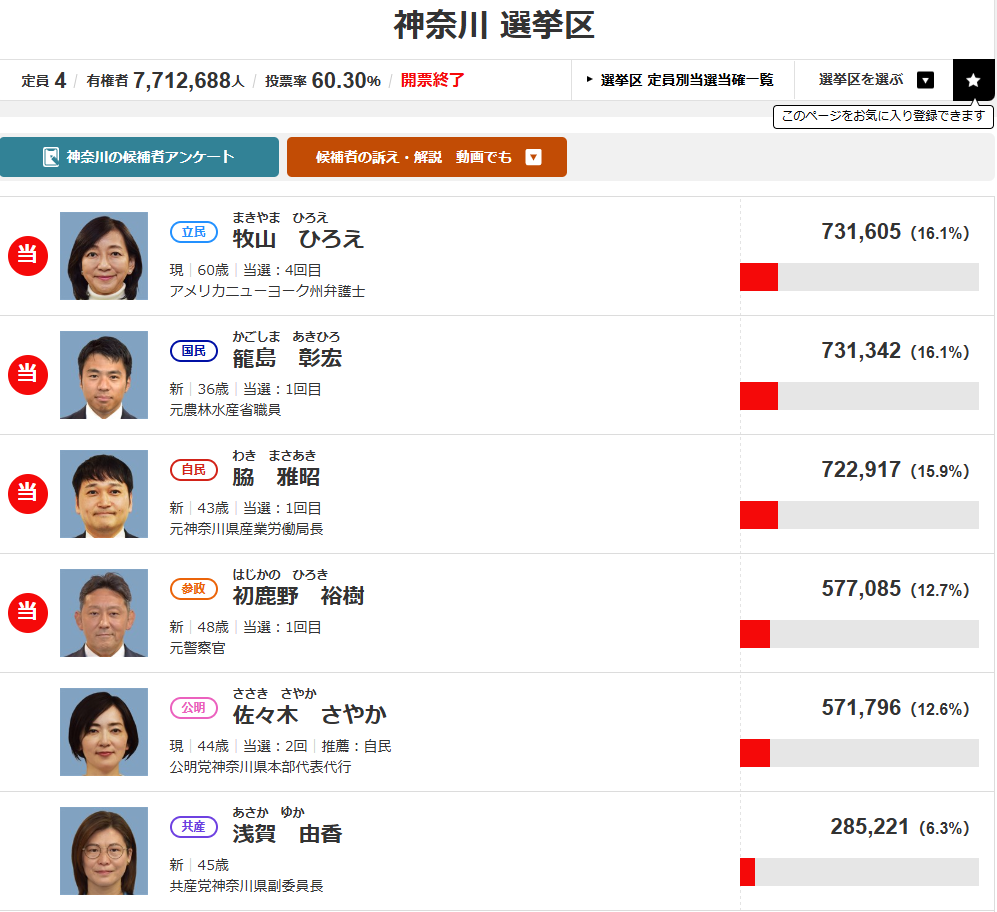Click the survey document icon

click(51, 157)
